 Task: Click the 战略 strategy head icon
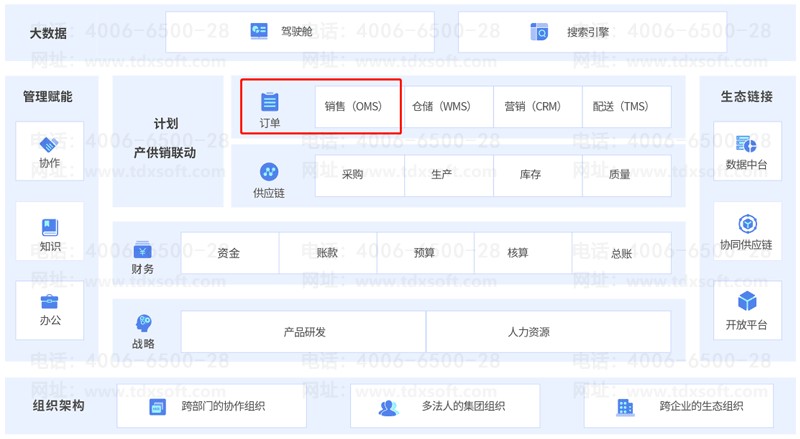coord(143,324)
